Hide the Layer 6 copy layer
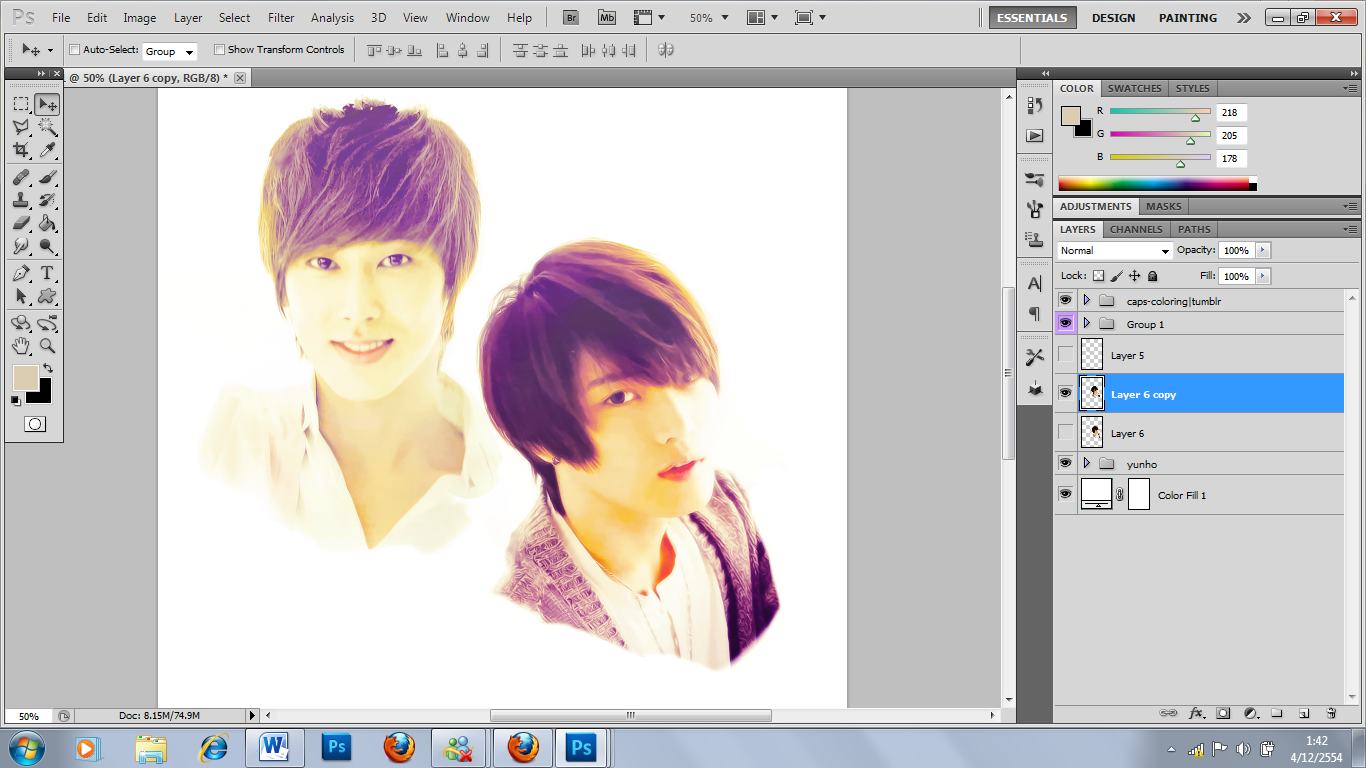 [x=1065, y=393]
